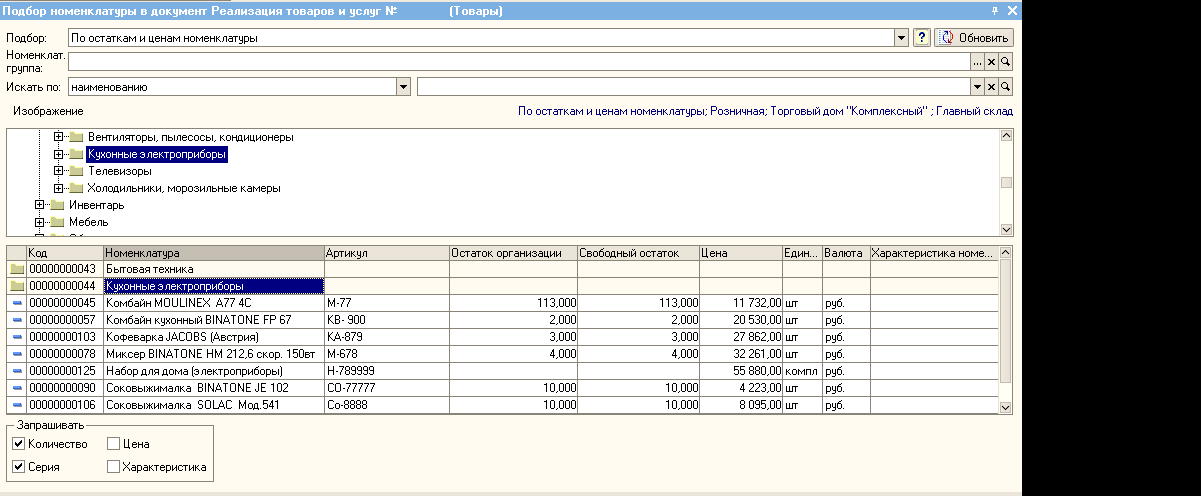Image resolution: width=1201 pixels, height=496 pixels.
Task: Expand Холодильники, морозильные камеры node
Action: pyautogui.click(x=59, y=188)
